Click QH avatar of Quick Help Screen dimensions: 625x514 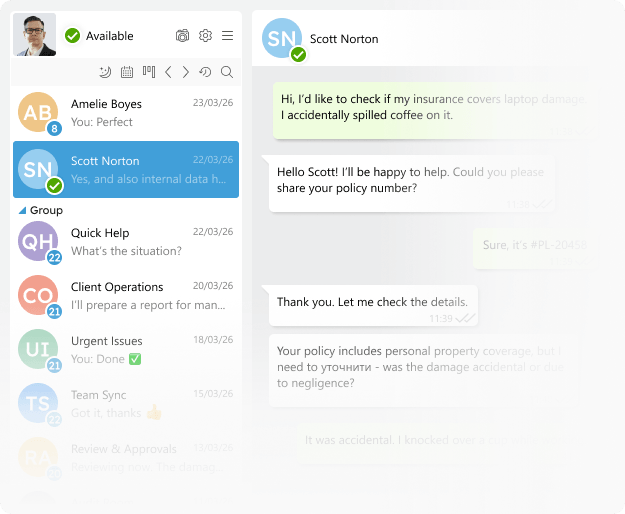tap(38, 241)
